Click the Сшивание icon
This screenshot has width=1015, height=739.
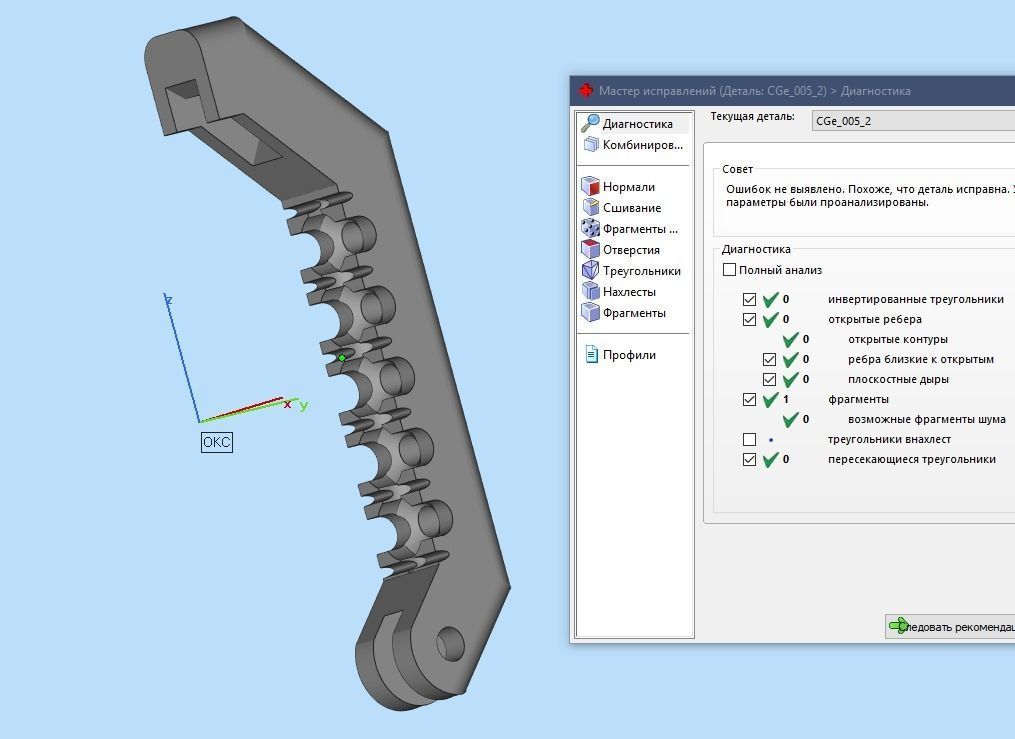(x=591, y=207)
